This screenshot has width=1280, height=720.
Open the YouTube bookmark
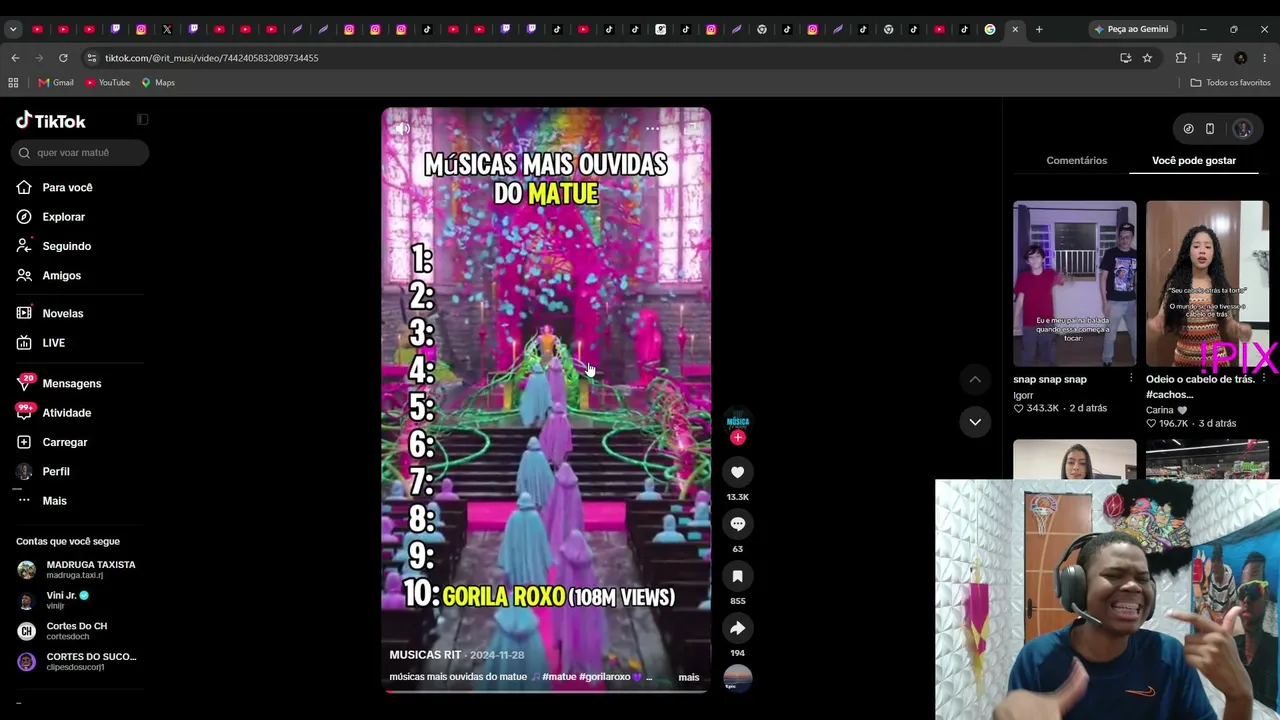(x=108, y=83)
